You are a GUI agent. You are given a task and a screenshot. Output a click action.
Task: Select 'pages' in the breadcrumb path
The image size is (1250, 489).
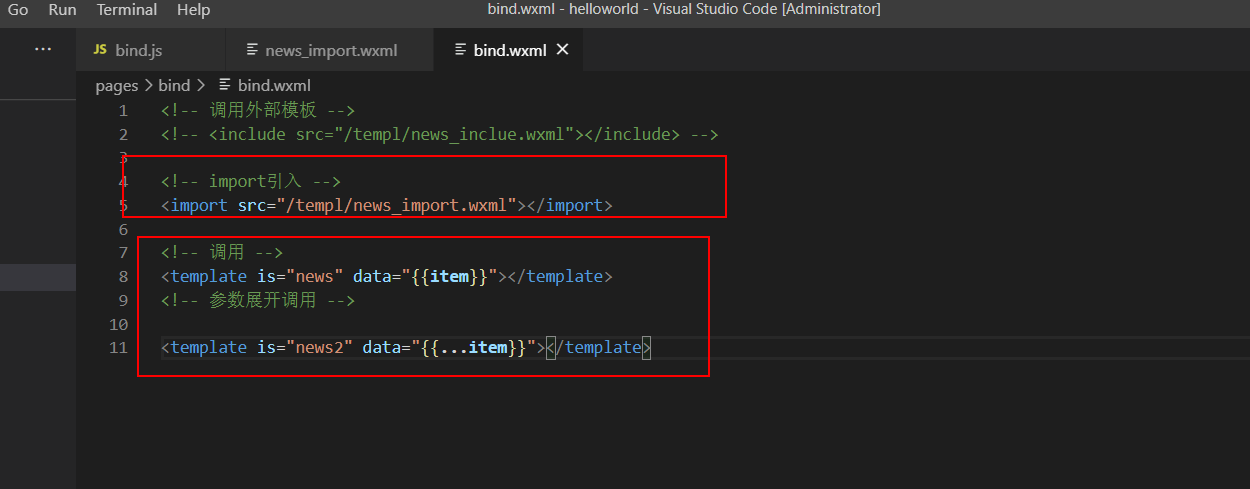pos(117,86)
